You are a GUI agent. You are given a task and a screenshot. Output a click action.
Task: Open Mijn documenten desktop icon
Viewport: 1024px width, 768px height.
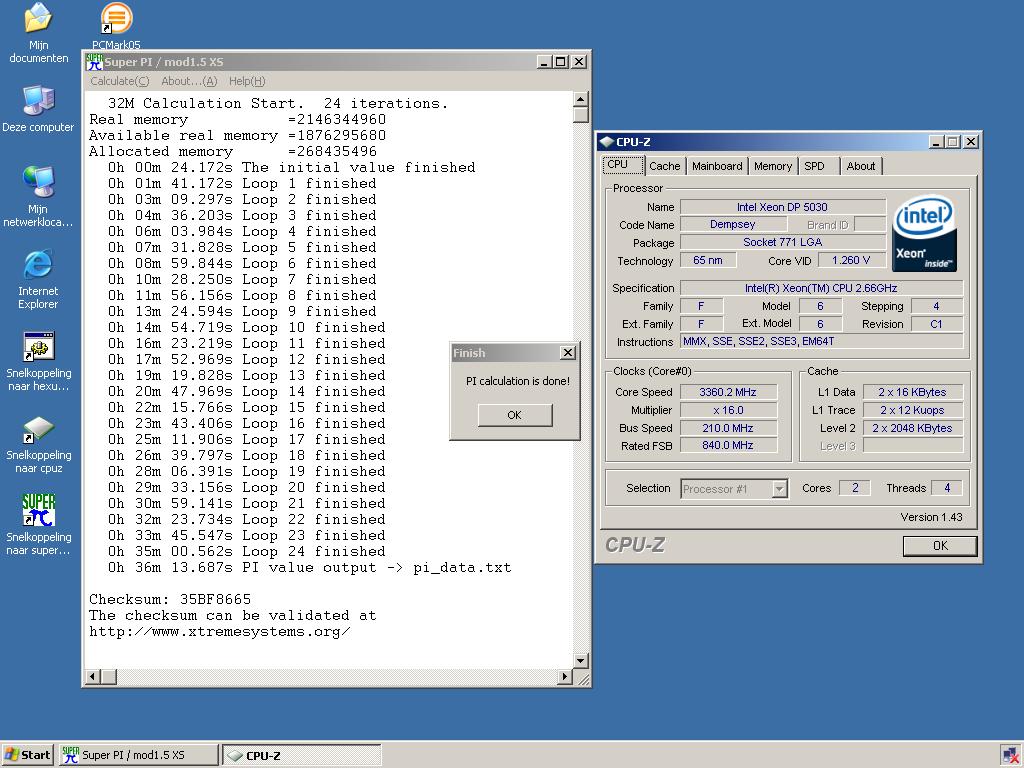[39, 33]
